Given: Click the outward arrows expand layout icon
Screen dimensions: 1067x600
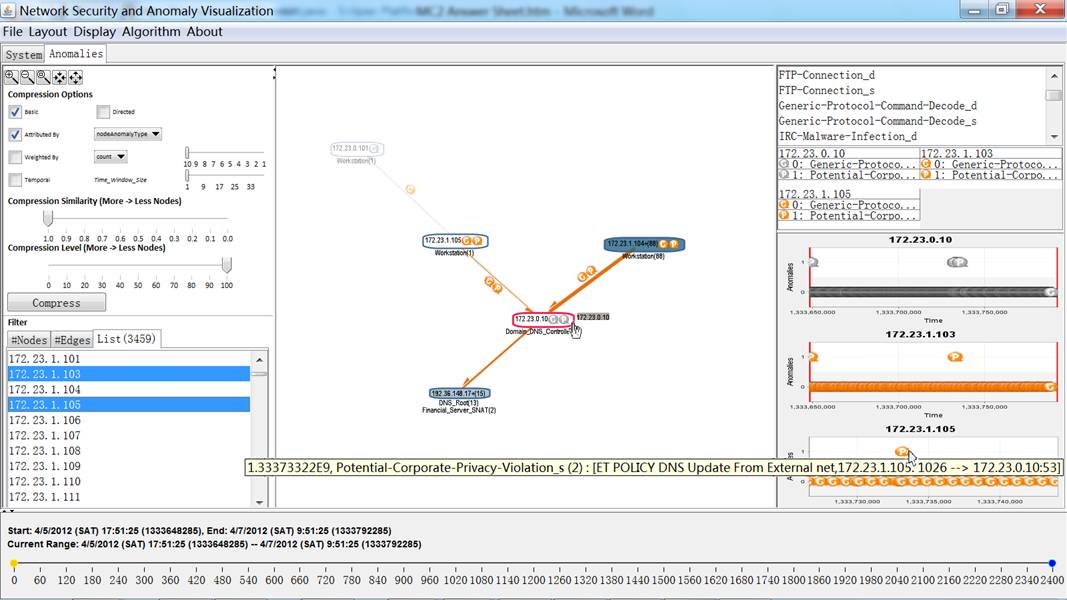Looking at the screenshot, I should click(x=76, y=77).
